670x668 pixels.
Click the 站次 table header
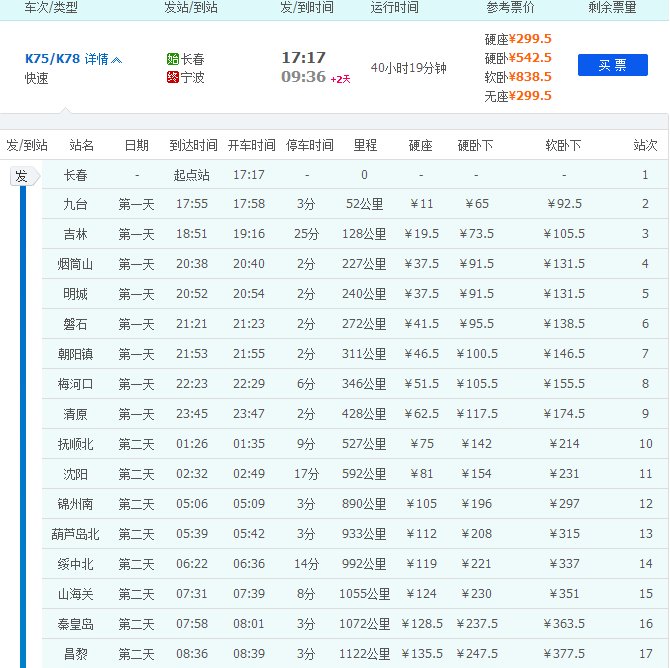coord(645,145)
